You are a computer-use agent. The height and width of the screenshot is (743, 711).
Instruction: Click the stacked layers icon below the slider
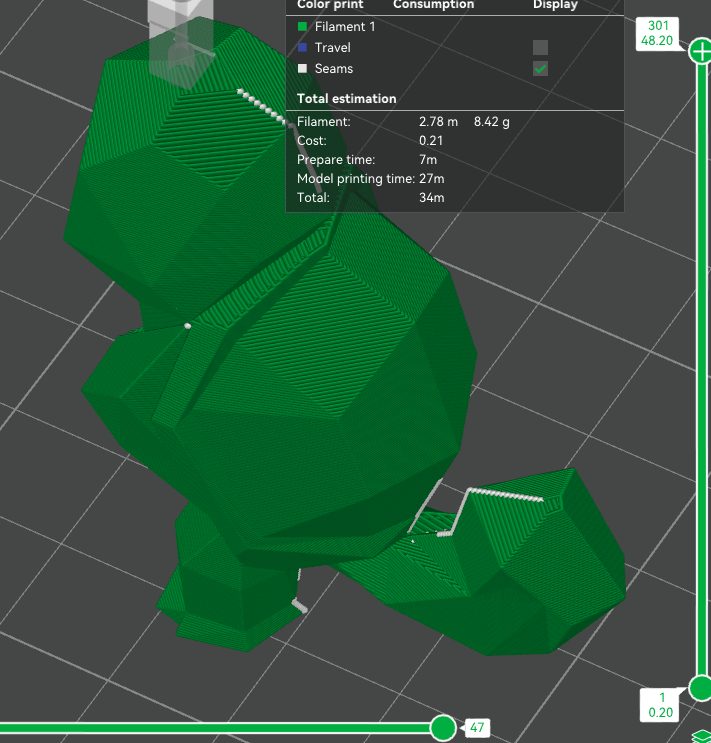tap(701, 736)
